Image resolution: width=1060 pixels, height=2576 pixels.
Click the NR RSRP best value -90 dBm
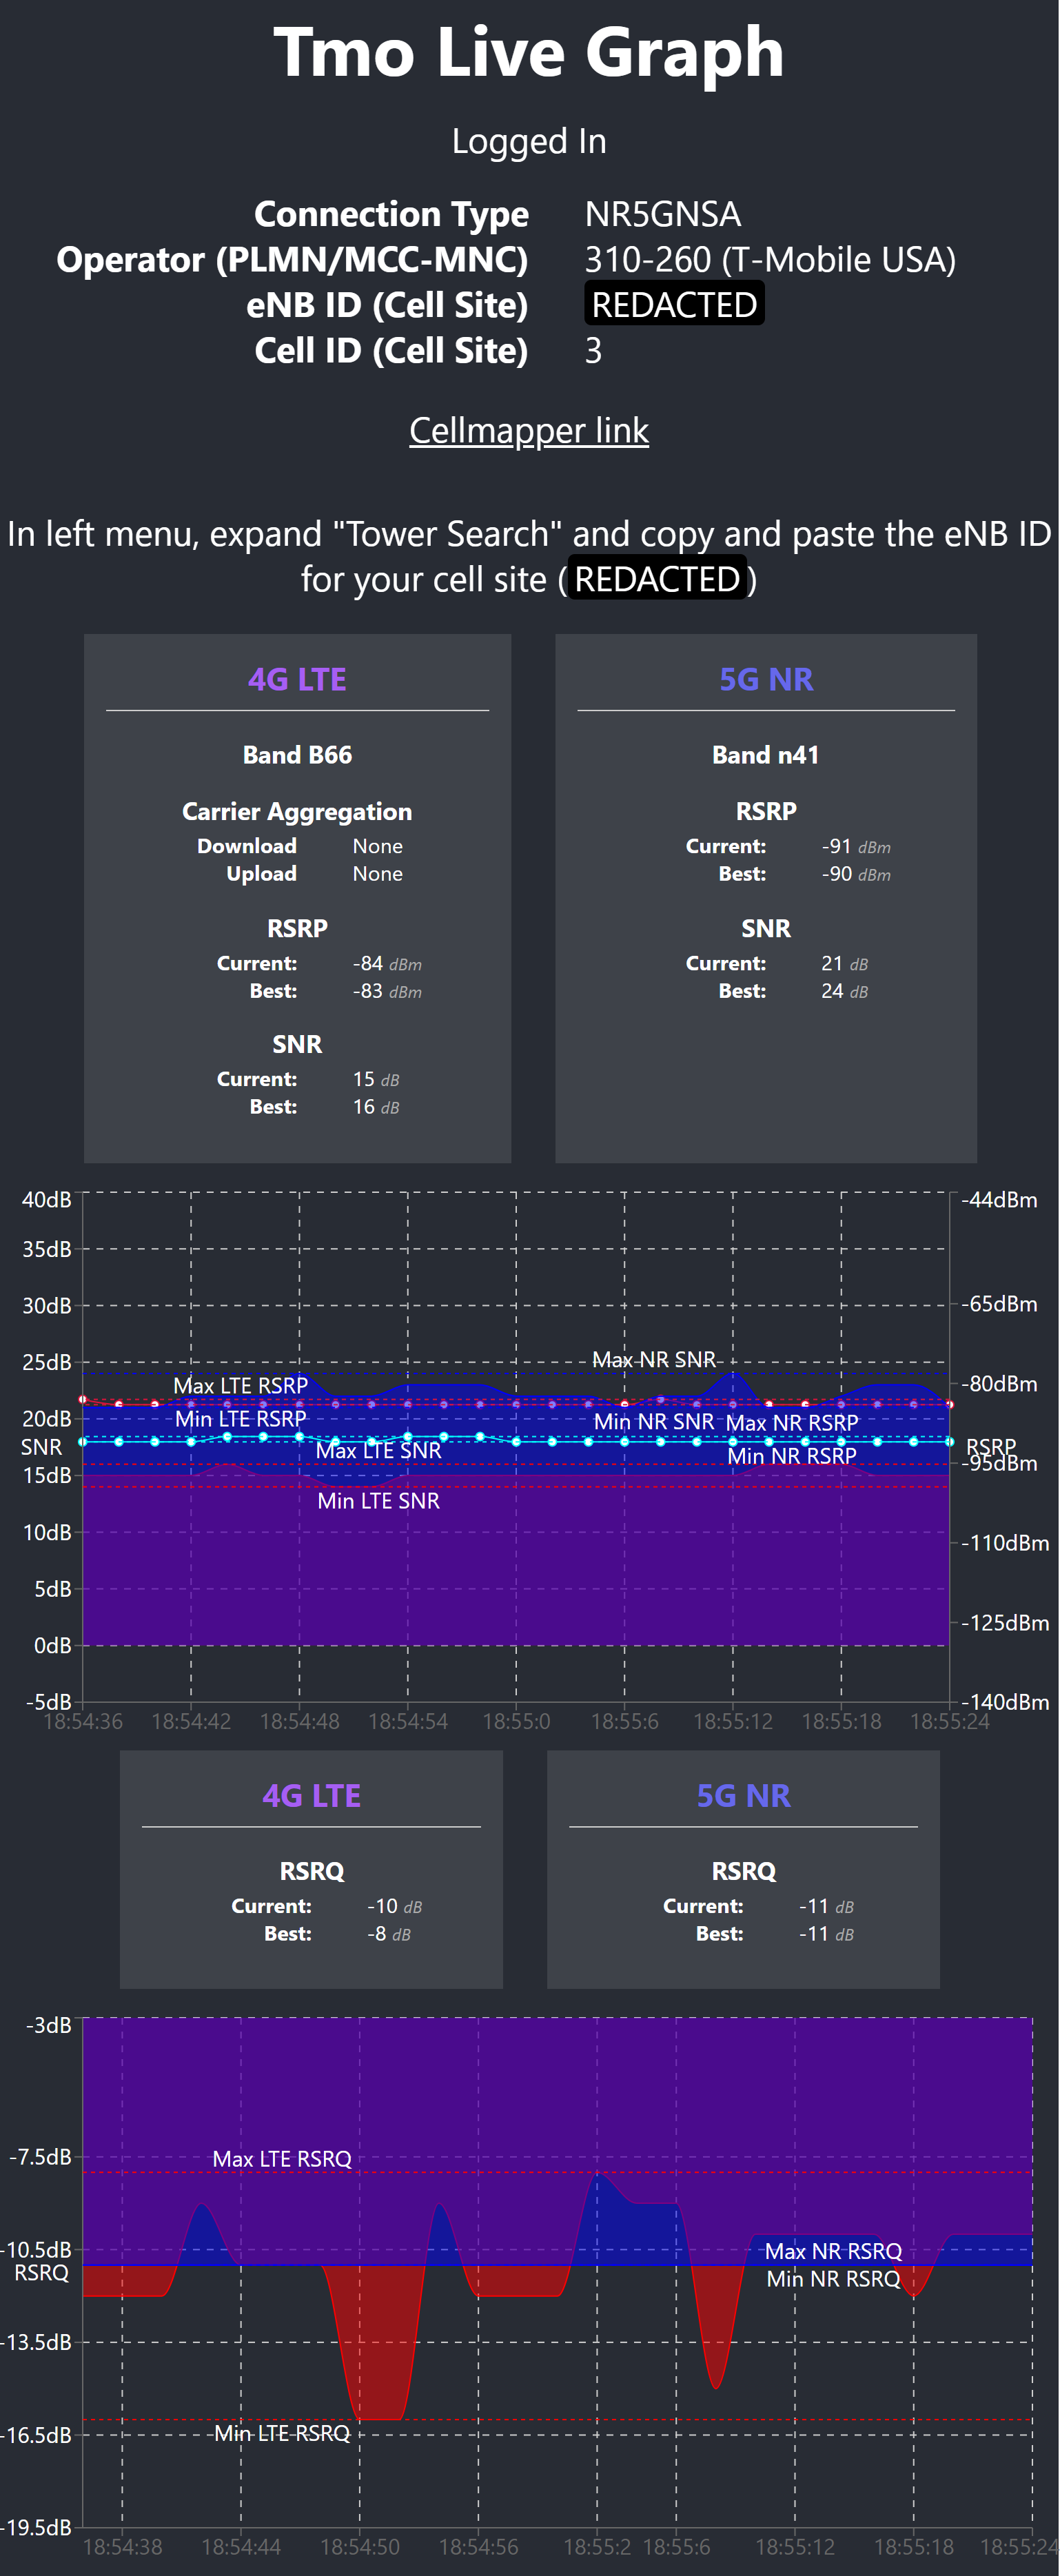pos(856,874)
